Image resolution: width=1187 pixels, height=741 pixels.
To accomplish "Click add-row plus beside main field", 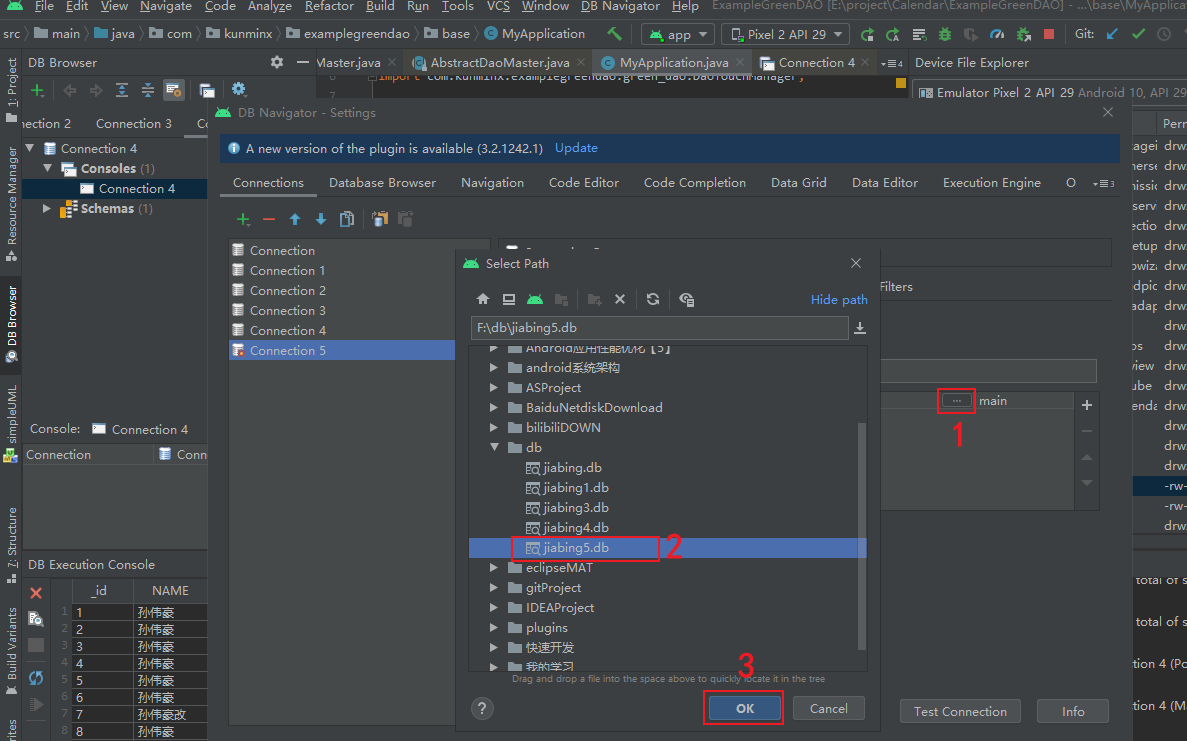I will [x=1087, y=405].
